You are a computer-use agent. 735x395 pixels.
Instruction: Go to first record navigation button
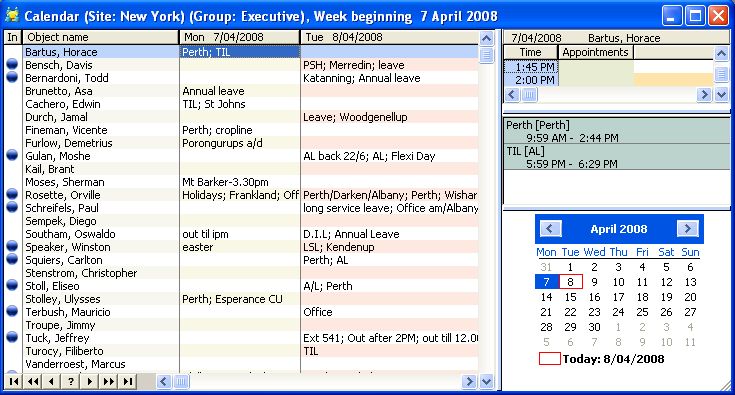14,381
